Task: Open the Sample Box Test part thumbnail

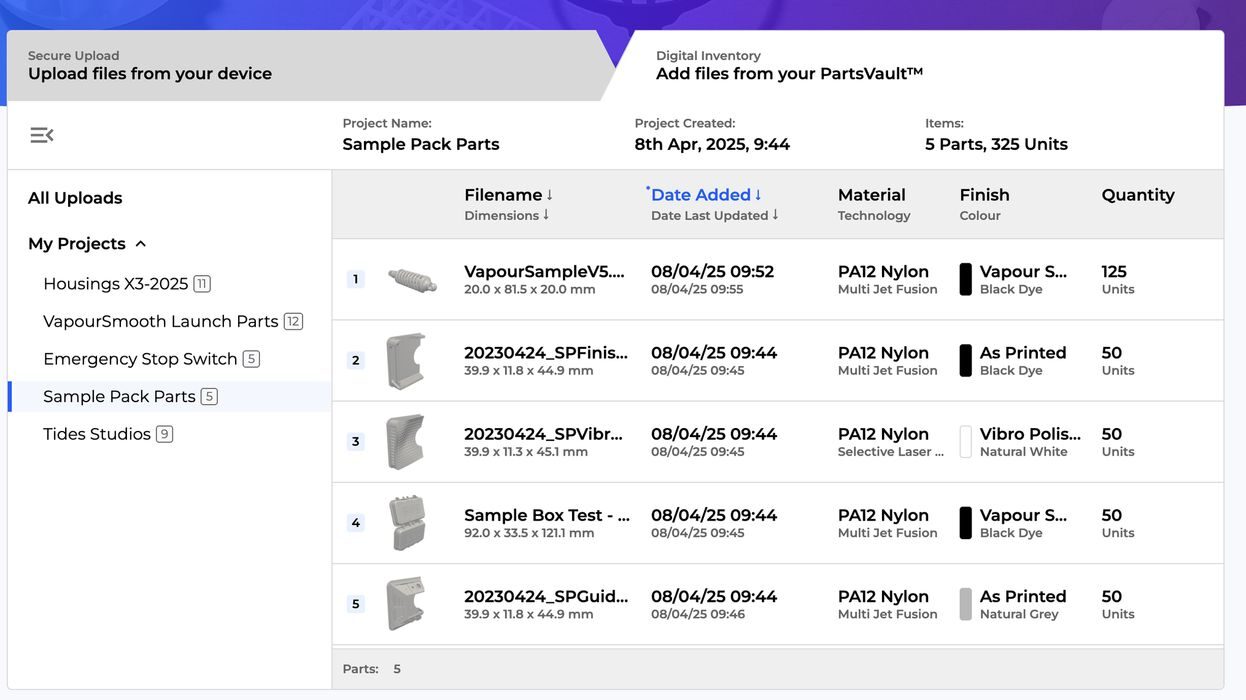Action: 407,523
